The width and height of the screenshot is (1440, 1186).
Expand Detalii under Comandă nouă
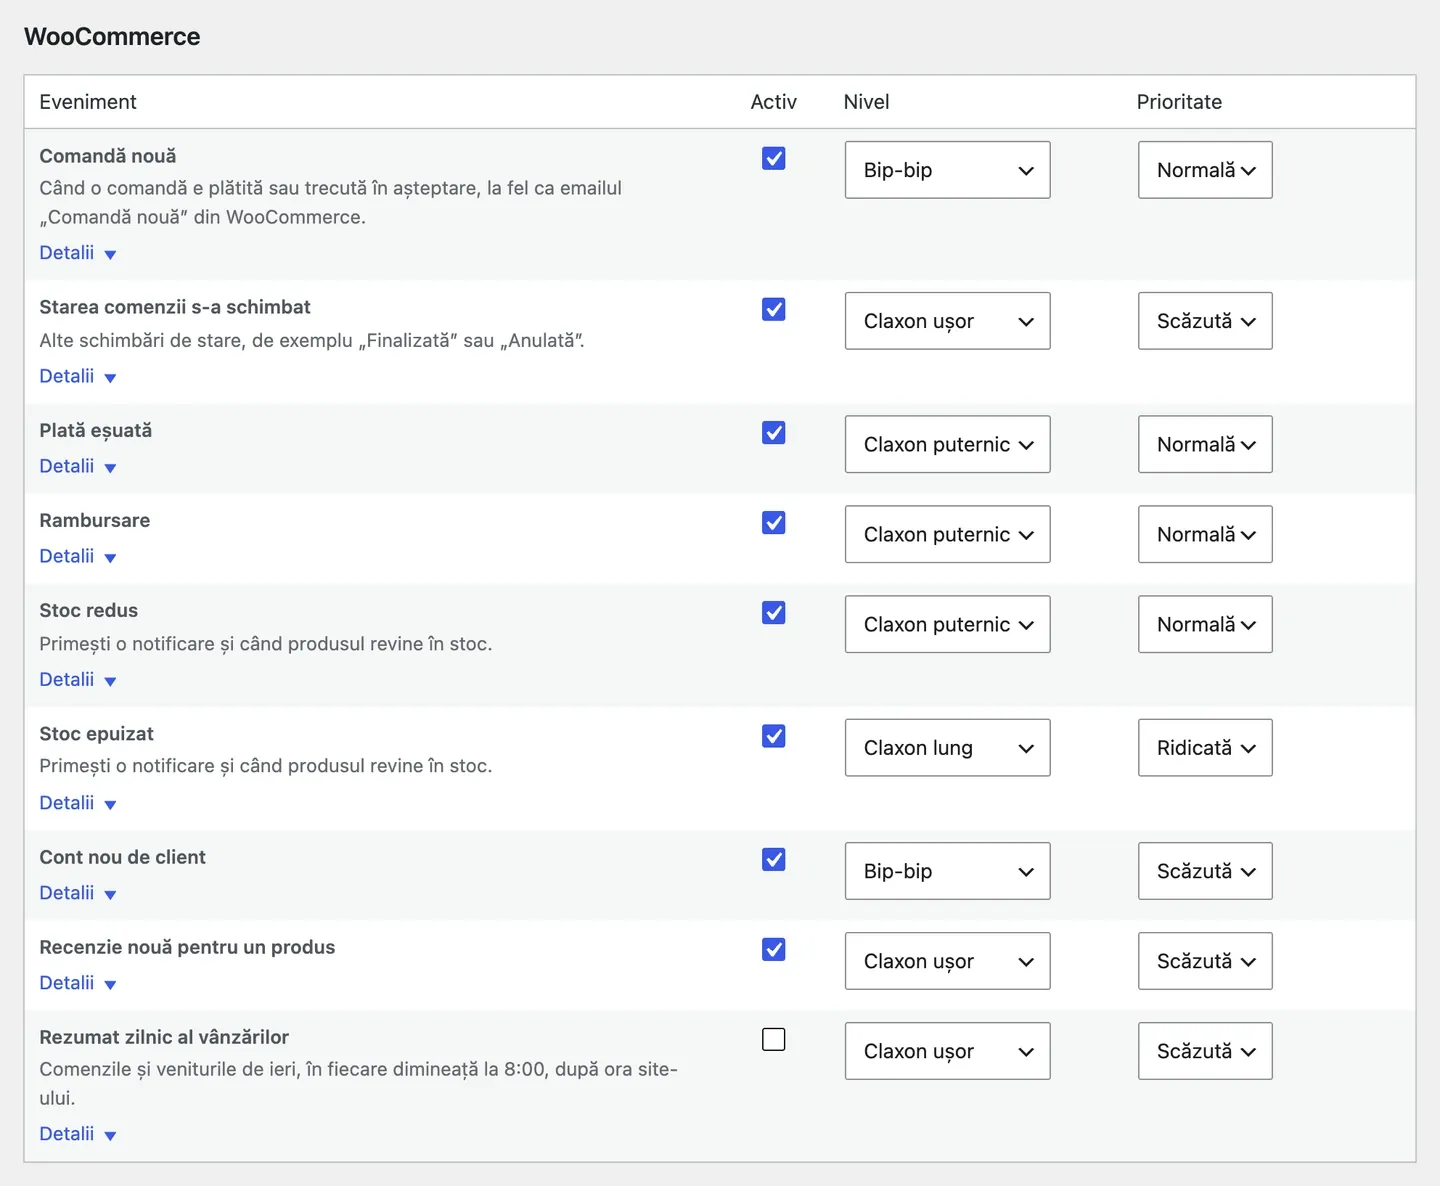(78, 253)
